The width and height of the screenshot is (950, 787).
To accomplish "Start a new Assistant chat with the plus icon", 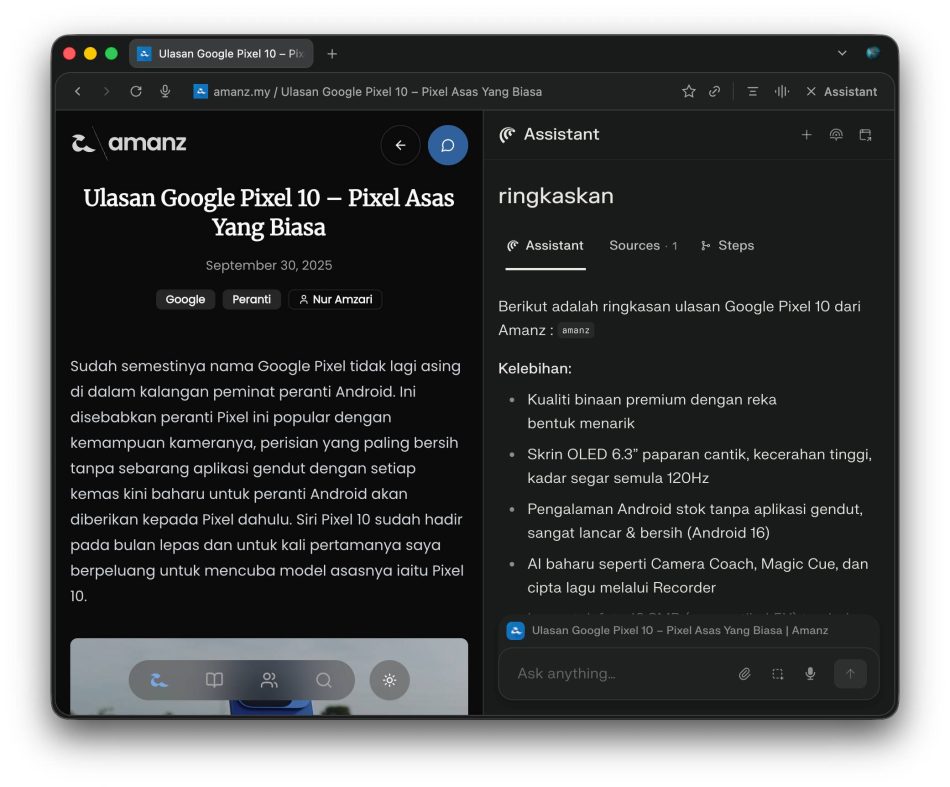I will [x=807, y=134].
